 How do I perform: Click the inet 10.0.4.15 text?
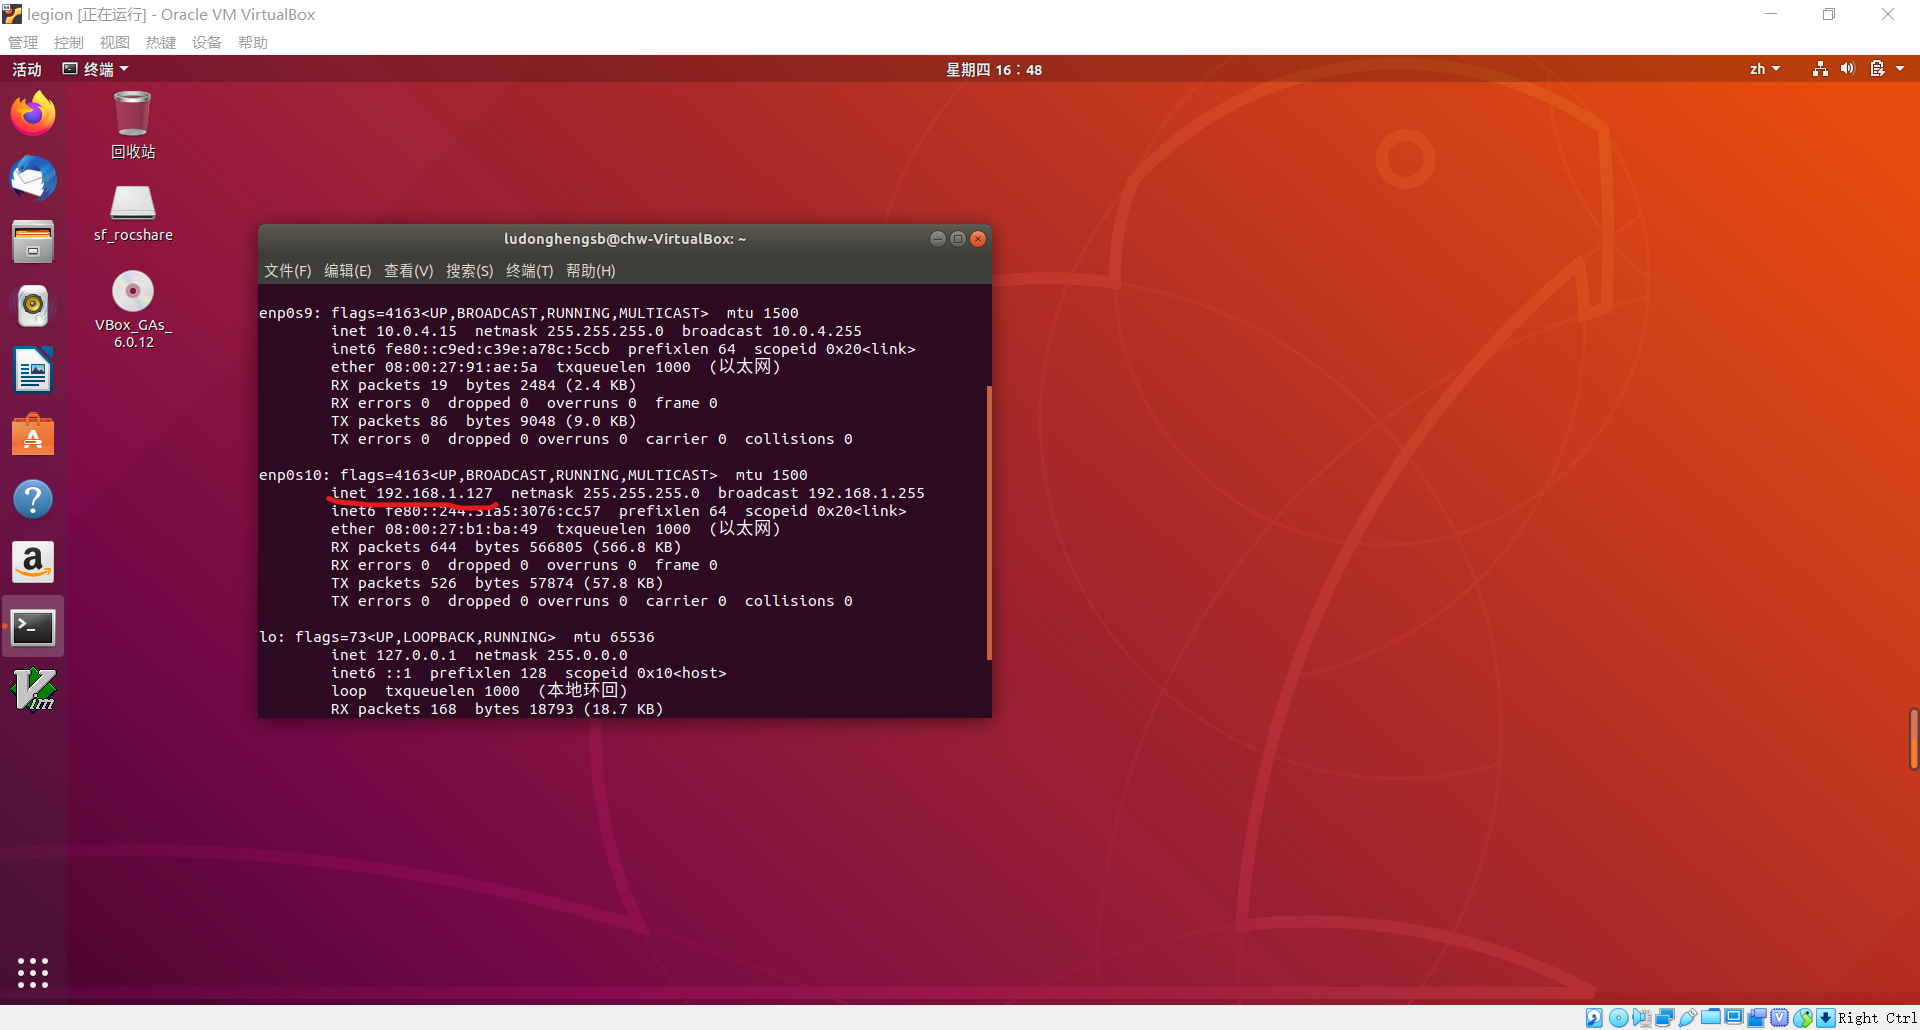point(394,331)
